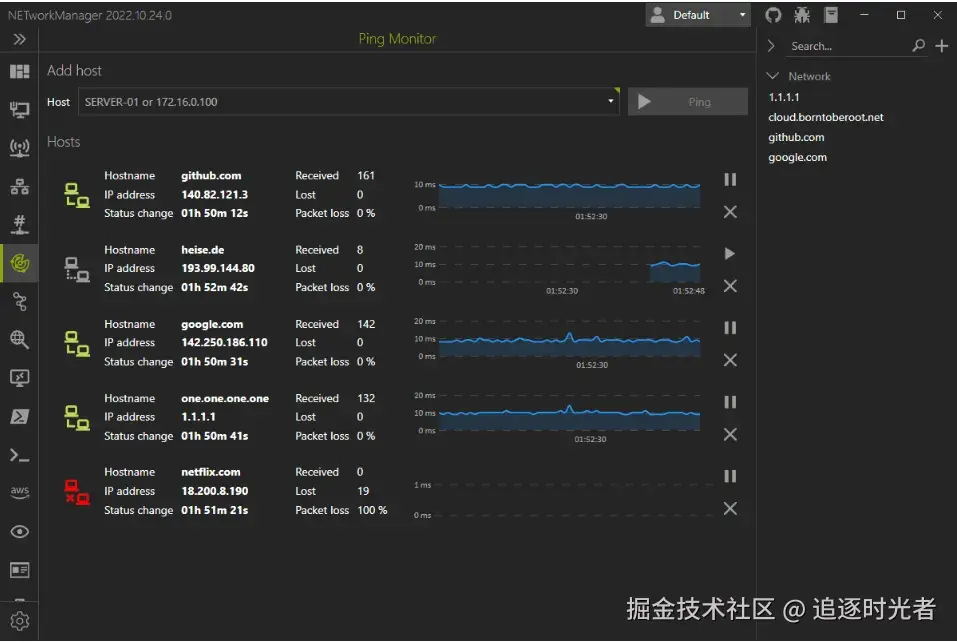957x643 pixels.
Task: Click the green status icon for google.com
Action: 77,343
